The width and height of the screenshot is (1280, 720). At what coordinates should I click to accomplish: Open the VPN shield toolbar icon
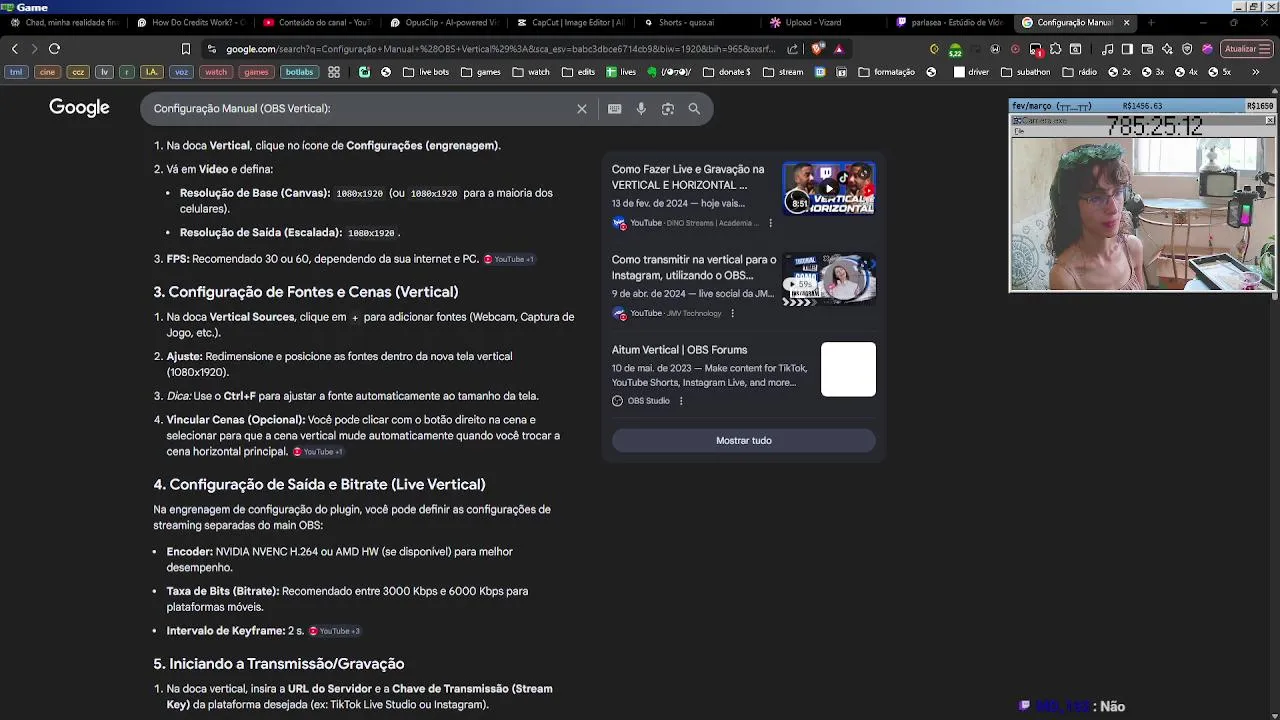tap(1187, 48)
